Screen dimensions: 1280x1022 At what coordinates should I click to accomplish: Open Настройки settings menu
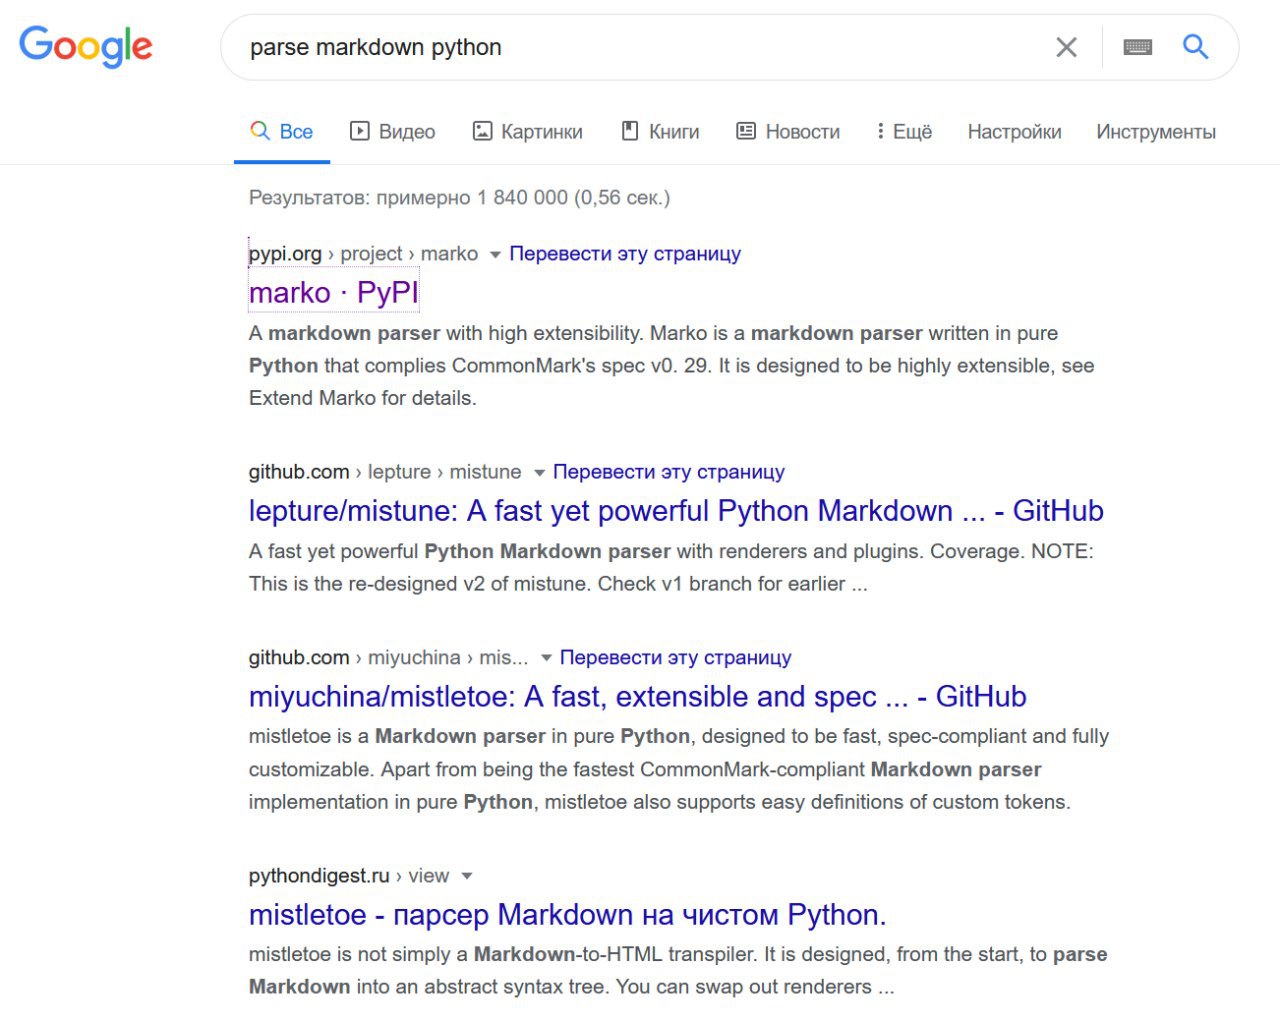(x=1014, y=131)
